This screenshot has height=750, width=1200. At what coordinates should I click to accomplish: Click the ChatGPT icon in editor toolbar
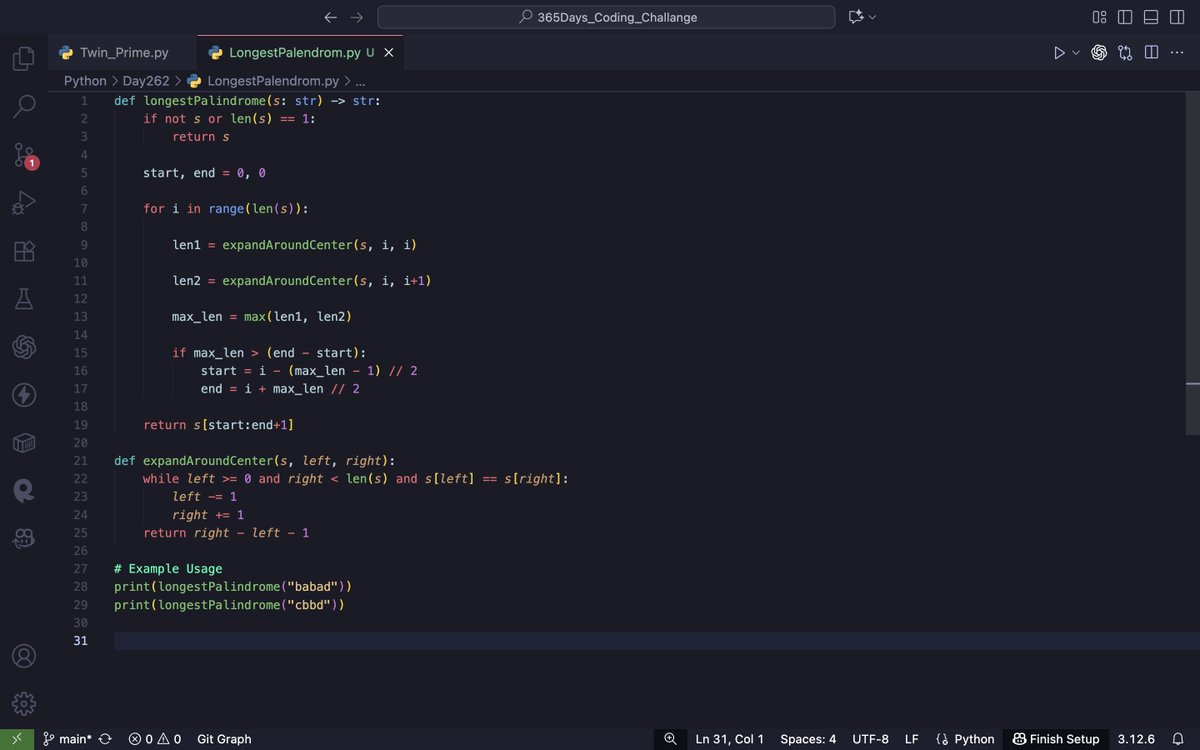pyautogui.click(x=1099, y=53)
